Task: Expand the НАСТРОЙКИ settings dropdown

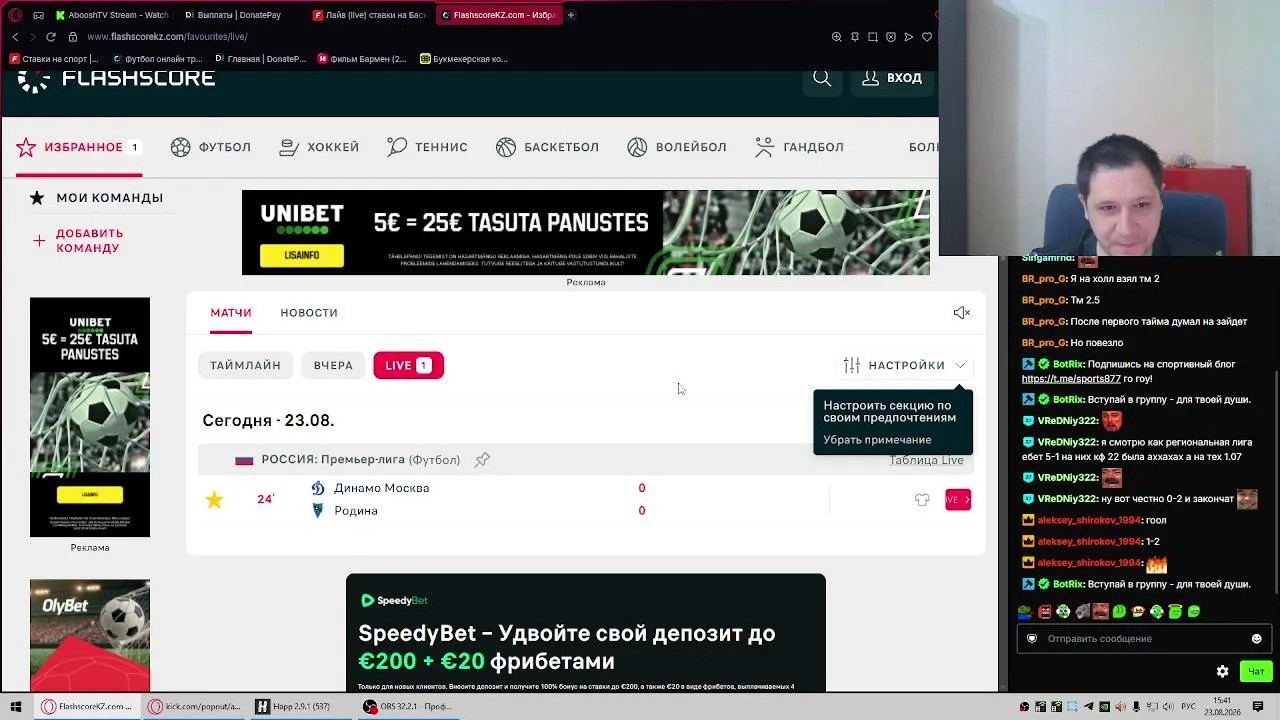Action: tap(905, 365)
